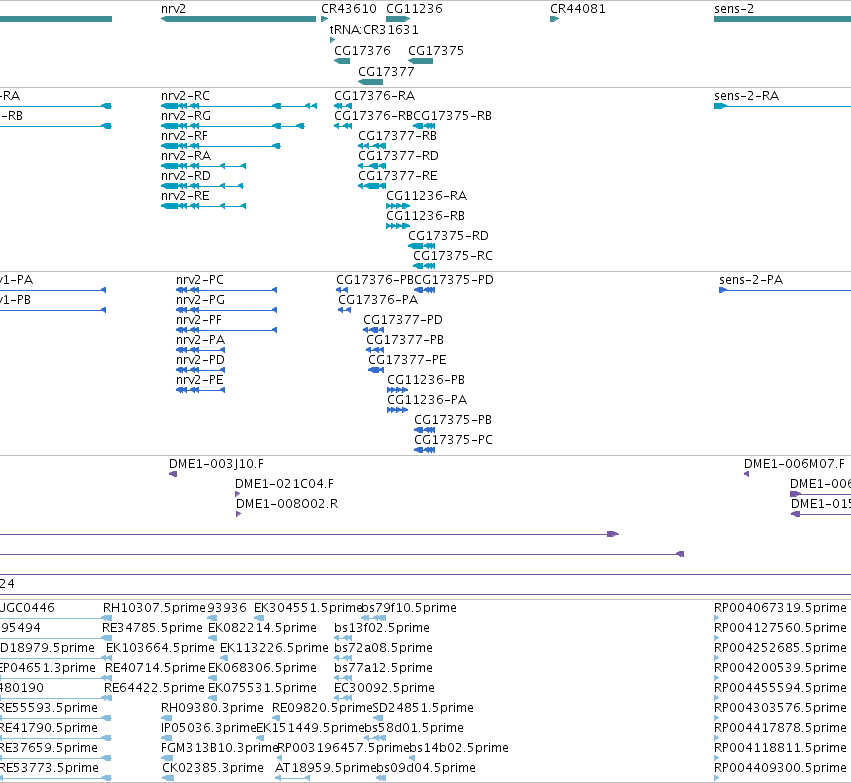Select protein CG17377-PB
851x783 pixels.
coord(405,341)
